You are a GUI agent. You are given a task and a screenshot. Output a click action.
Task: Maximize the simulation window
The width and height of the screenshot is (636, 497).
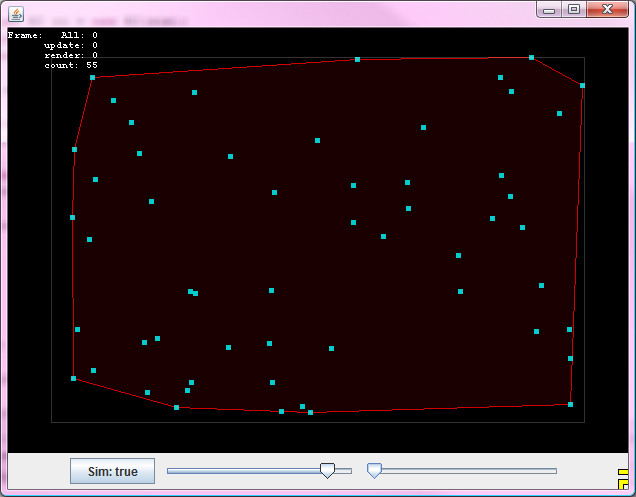(x=573, y=10)
